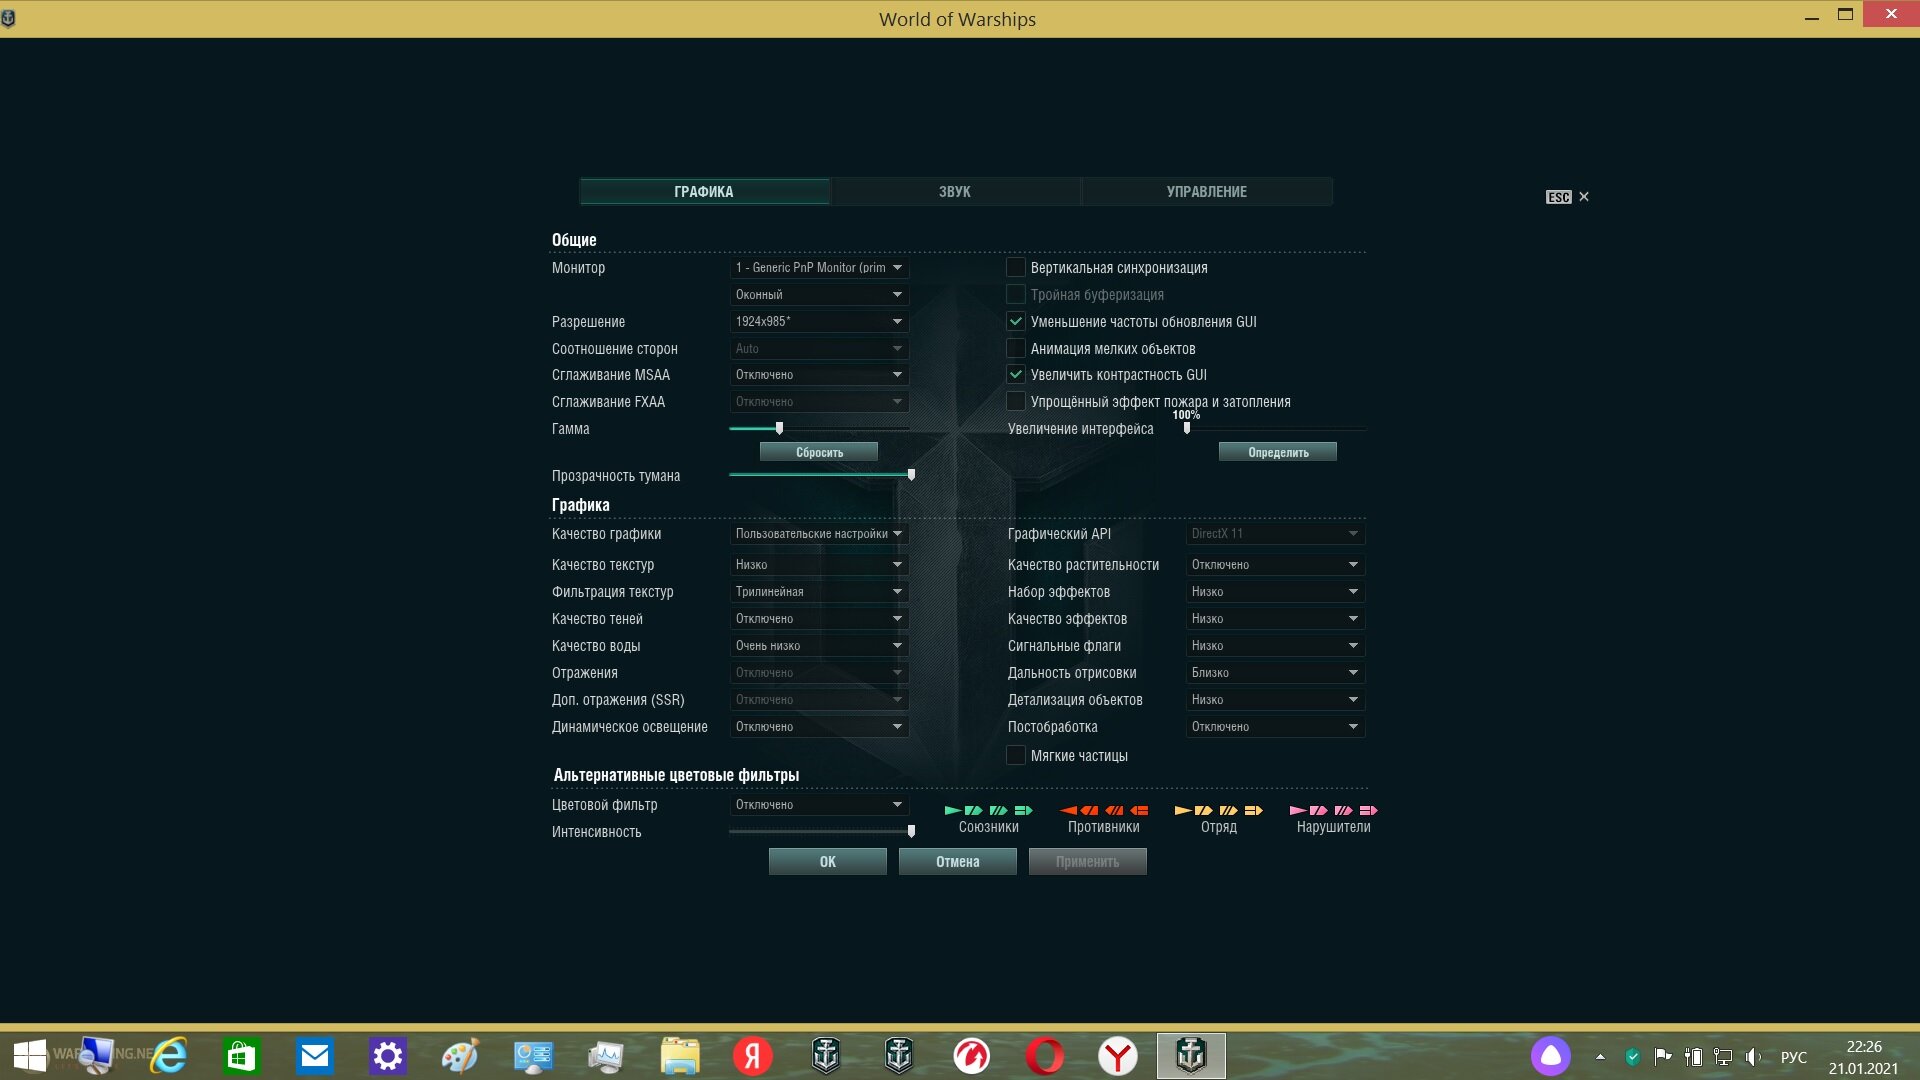Click the Отмена button

[x=957, y=862]
